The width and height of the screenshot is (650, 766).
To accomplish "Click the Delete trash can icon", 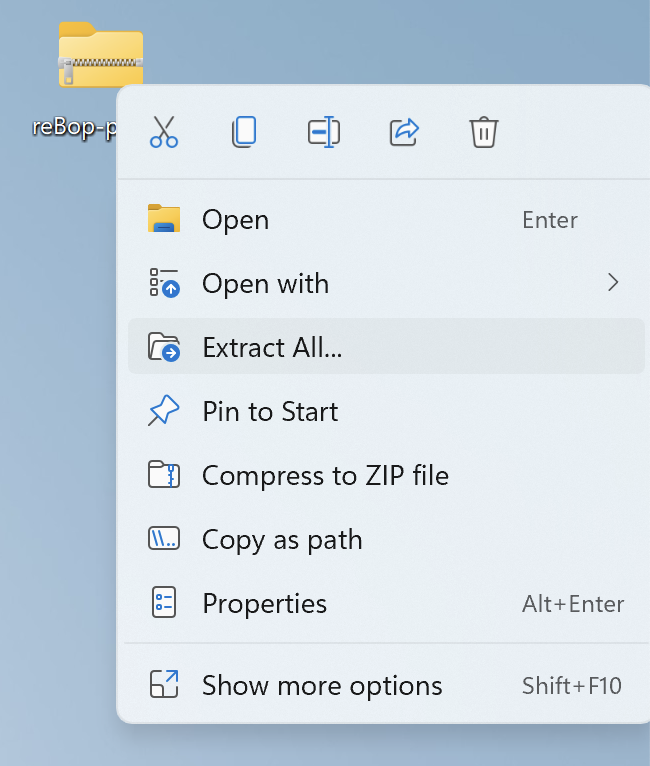I will (483, 132).
